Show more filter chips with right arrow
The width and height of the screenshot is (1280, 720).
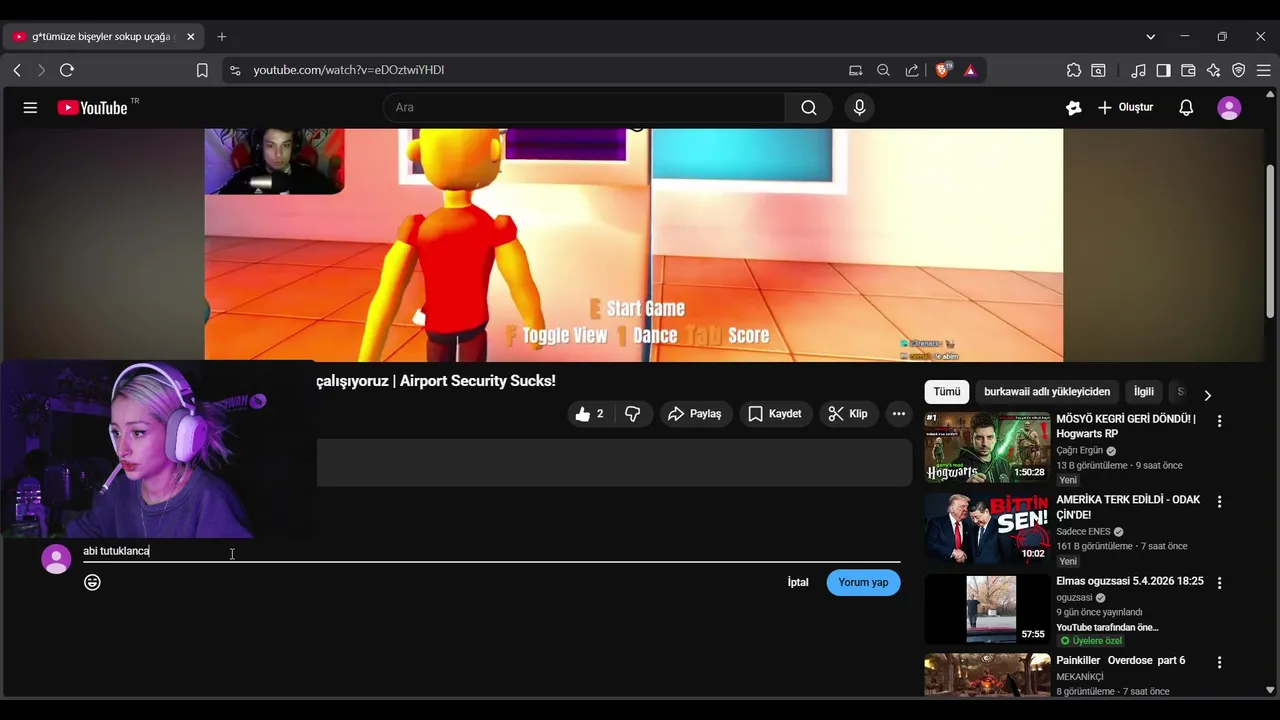click(x=1207, y=395)
